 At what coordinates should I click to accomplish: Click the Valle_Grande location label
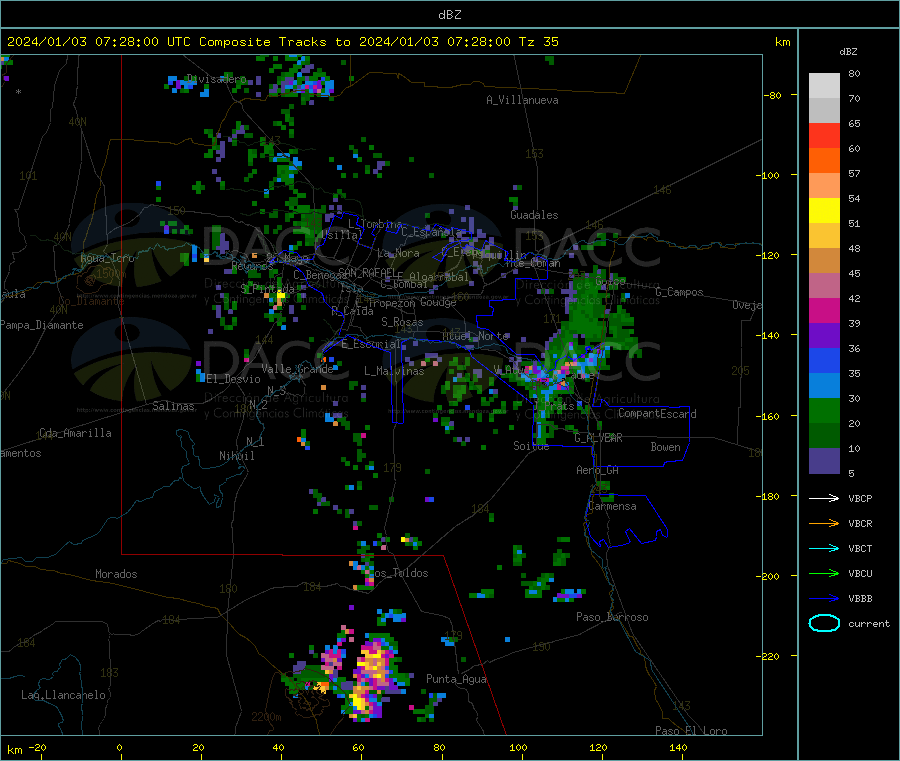pos(297,369)
